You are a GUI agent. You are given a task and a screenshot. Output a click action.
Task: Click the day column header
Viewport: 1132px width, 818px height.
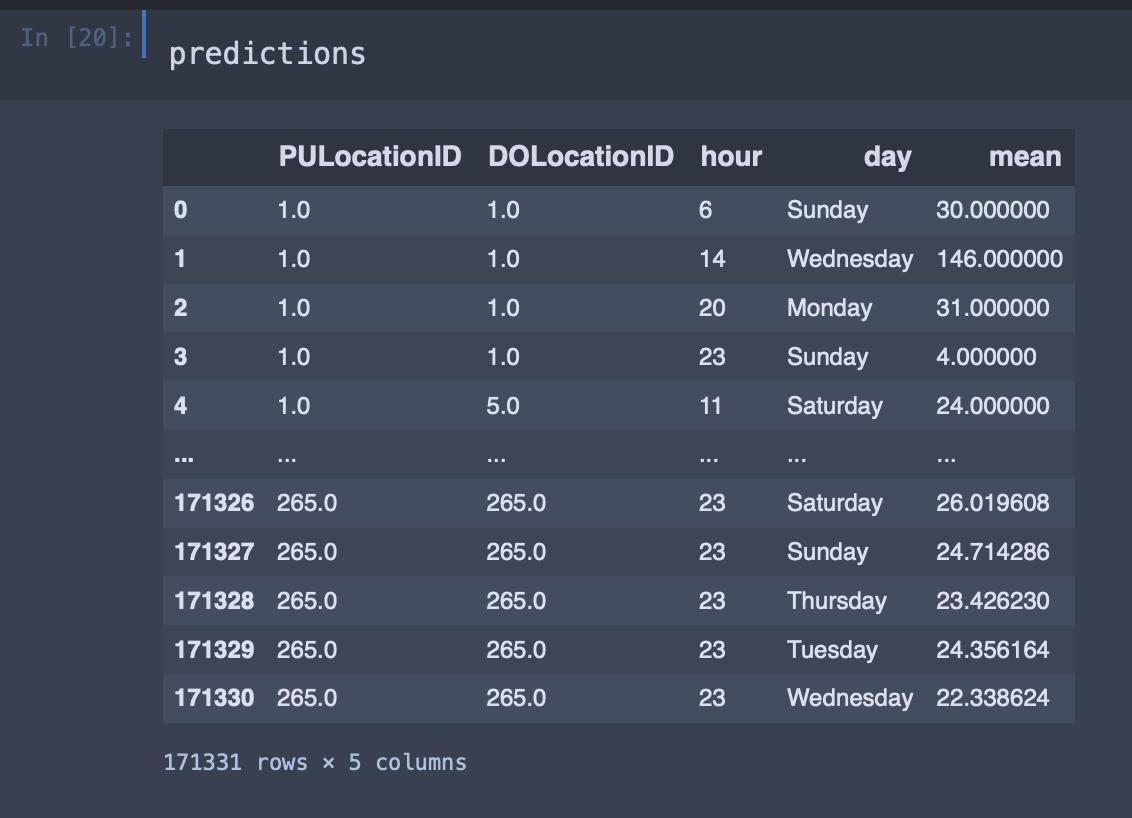tap(887, 157)
